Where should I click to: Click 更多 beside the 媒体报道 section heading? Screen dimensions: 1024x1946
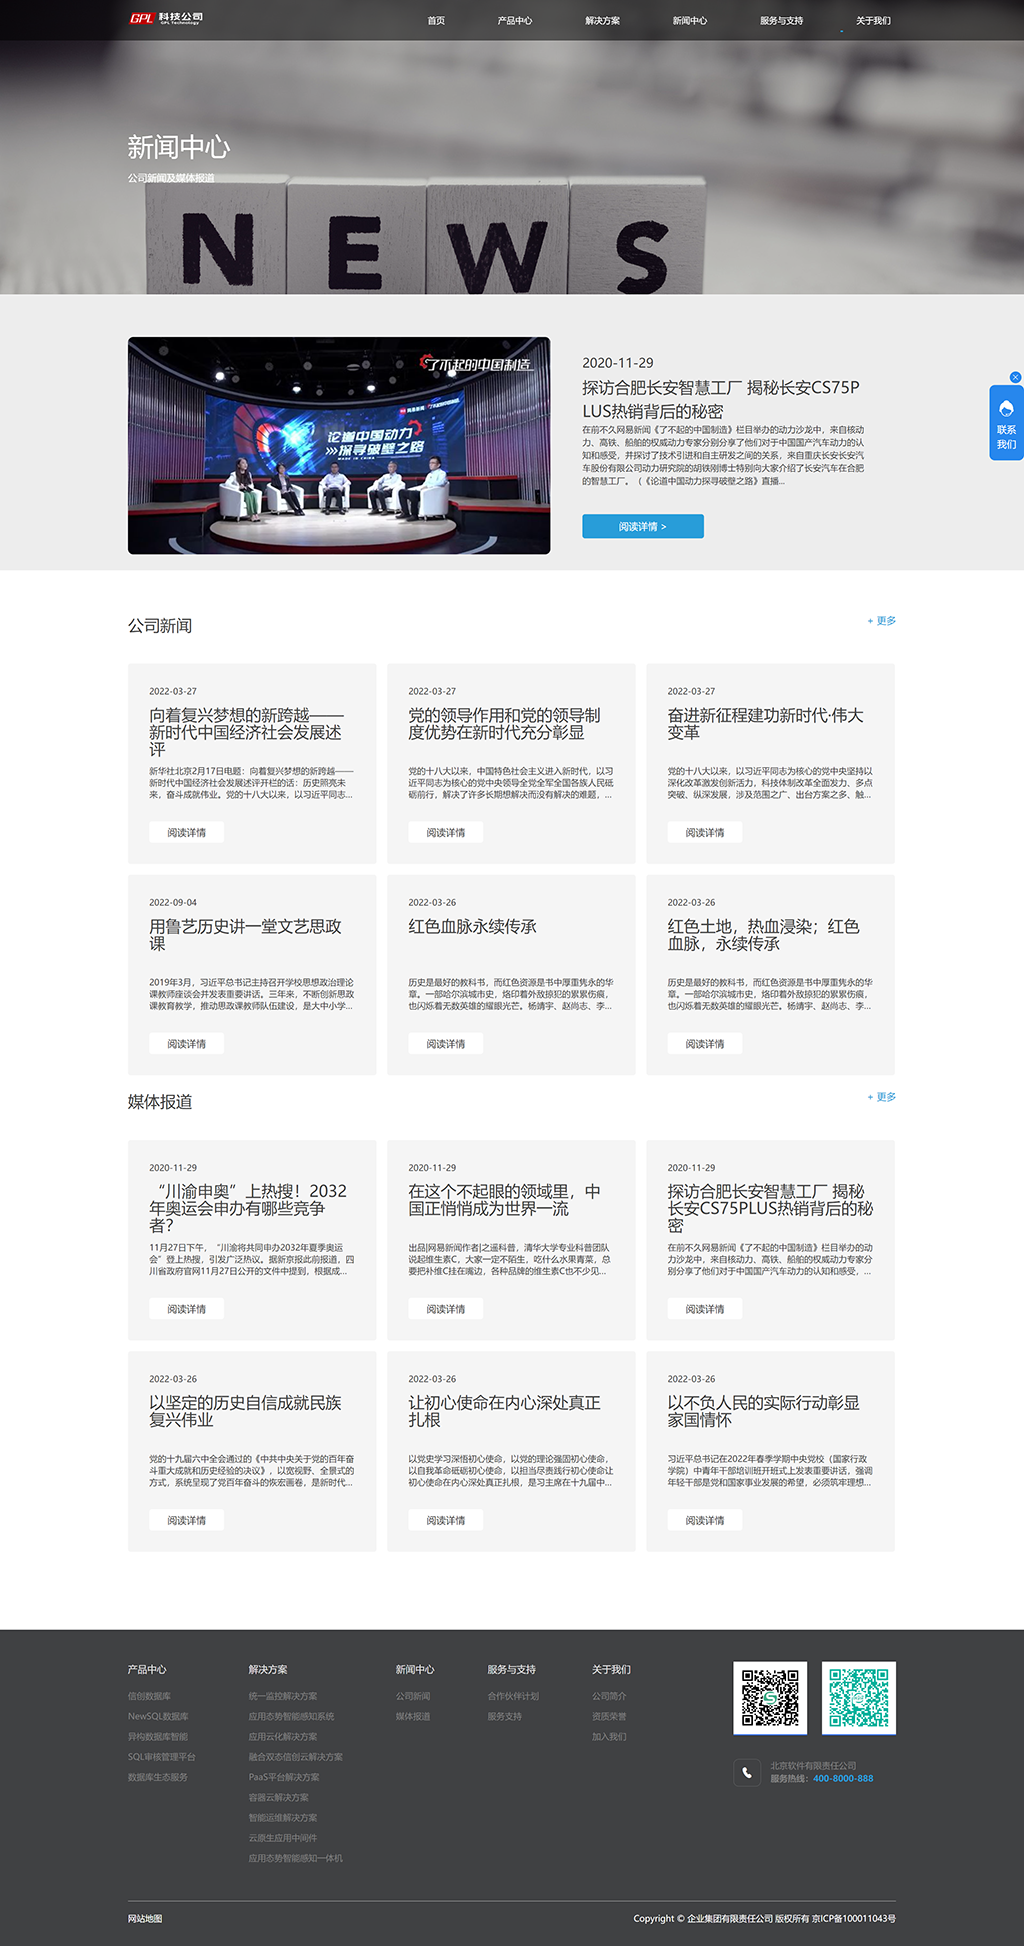click(x=881, y=1097)
